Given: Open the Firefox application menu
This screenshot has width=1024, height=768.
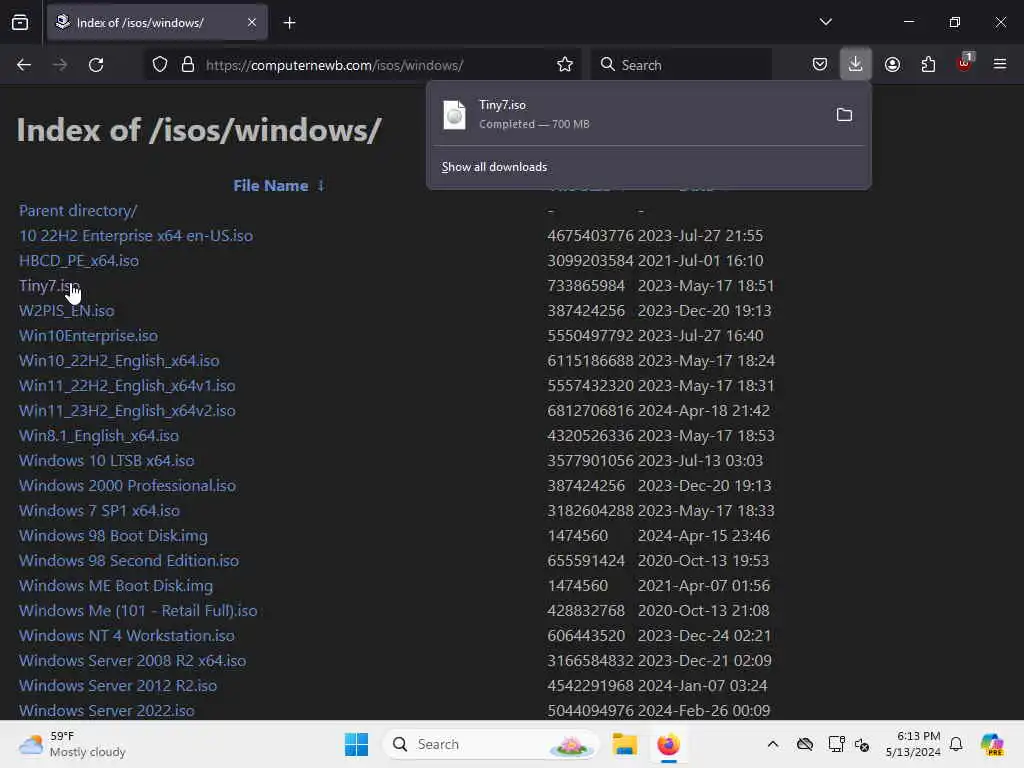Looking at the screenshot, I should click(x=999, y=65).
